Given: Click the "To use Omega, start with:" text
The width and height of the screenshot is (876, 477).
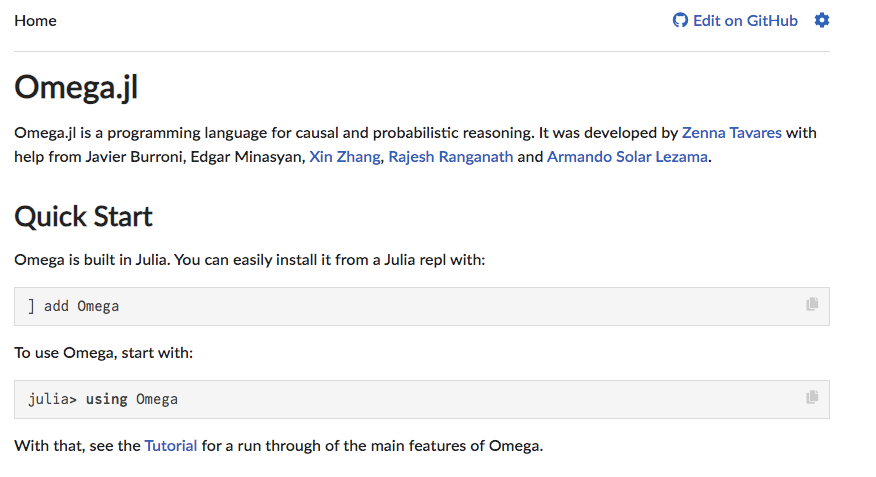Looking at the screenshot, I should (x=103, y=353).
